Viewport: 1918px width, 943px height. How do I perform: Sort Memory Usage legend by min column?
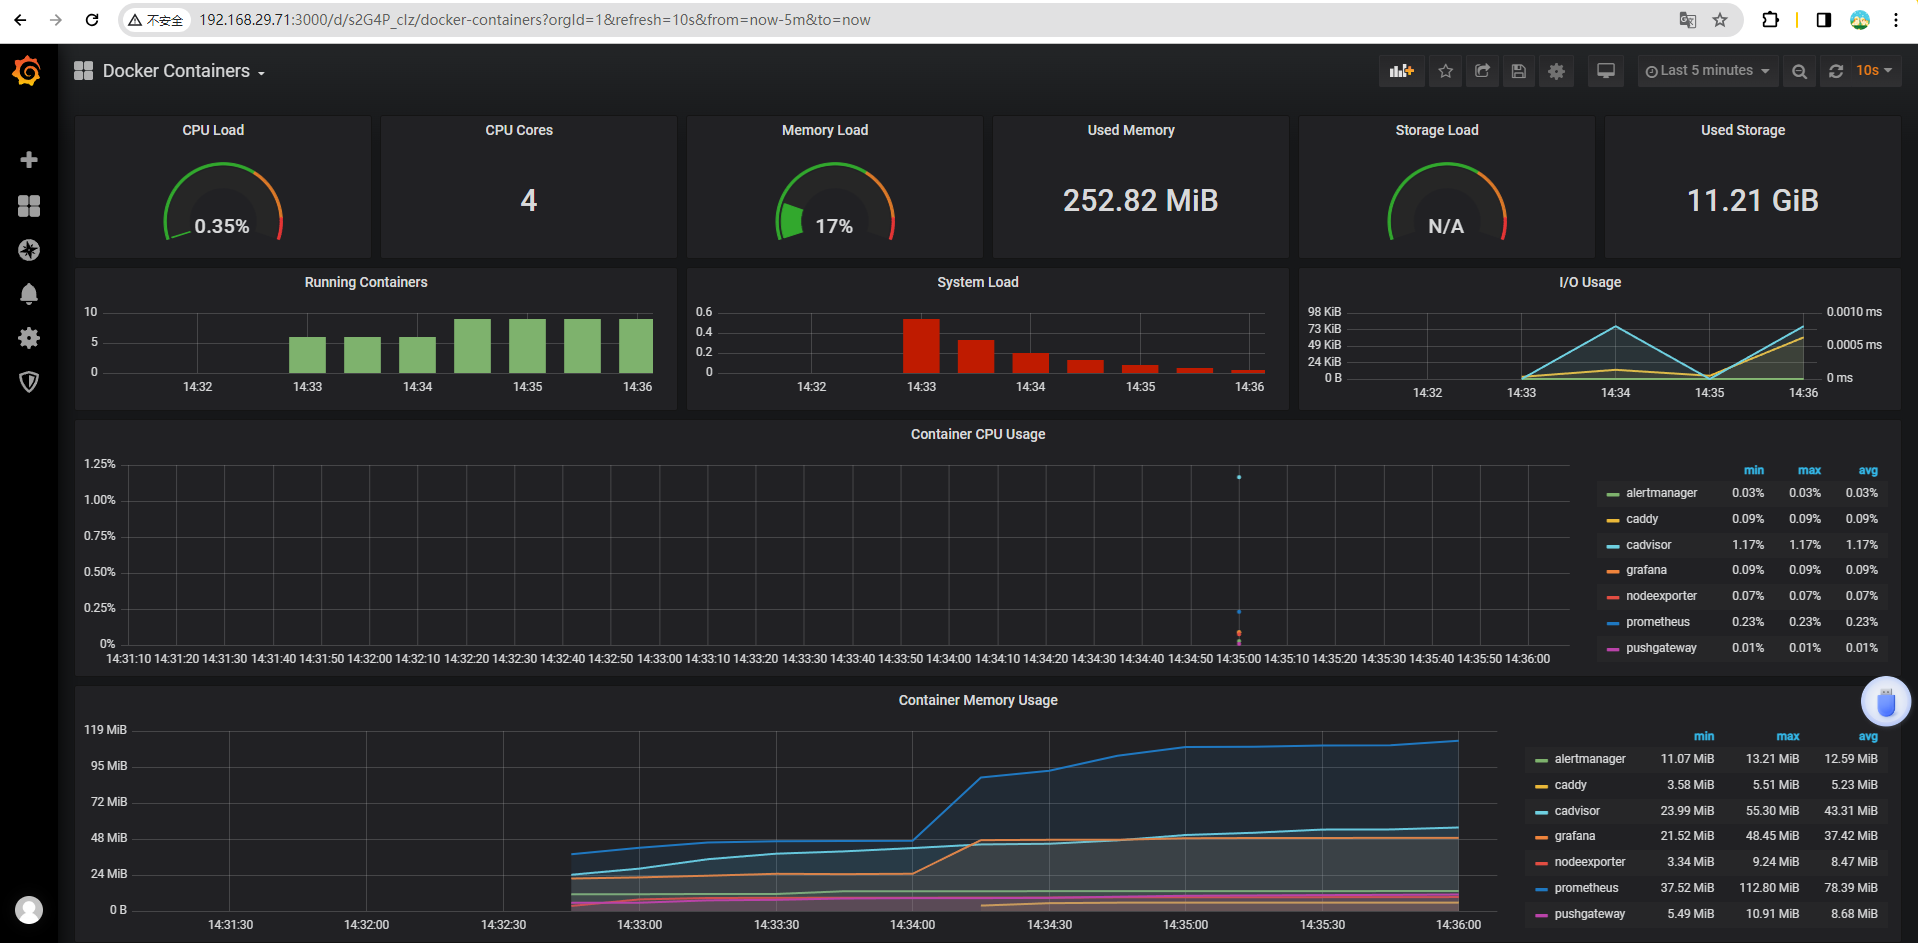pos(1704,736)
